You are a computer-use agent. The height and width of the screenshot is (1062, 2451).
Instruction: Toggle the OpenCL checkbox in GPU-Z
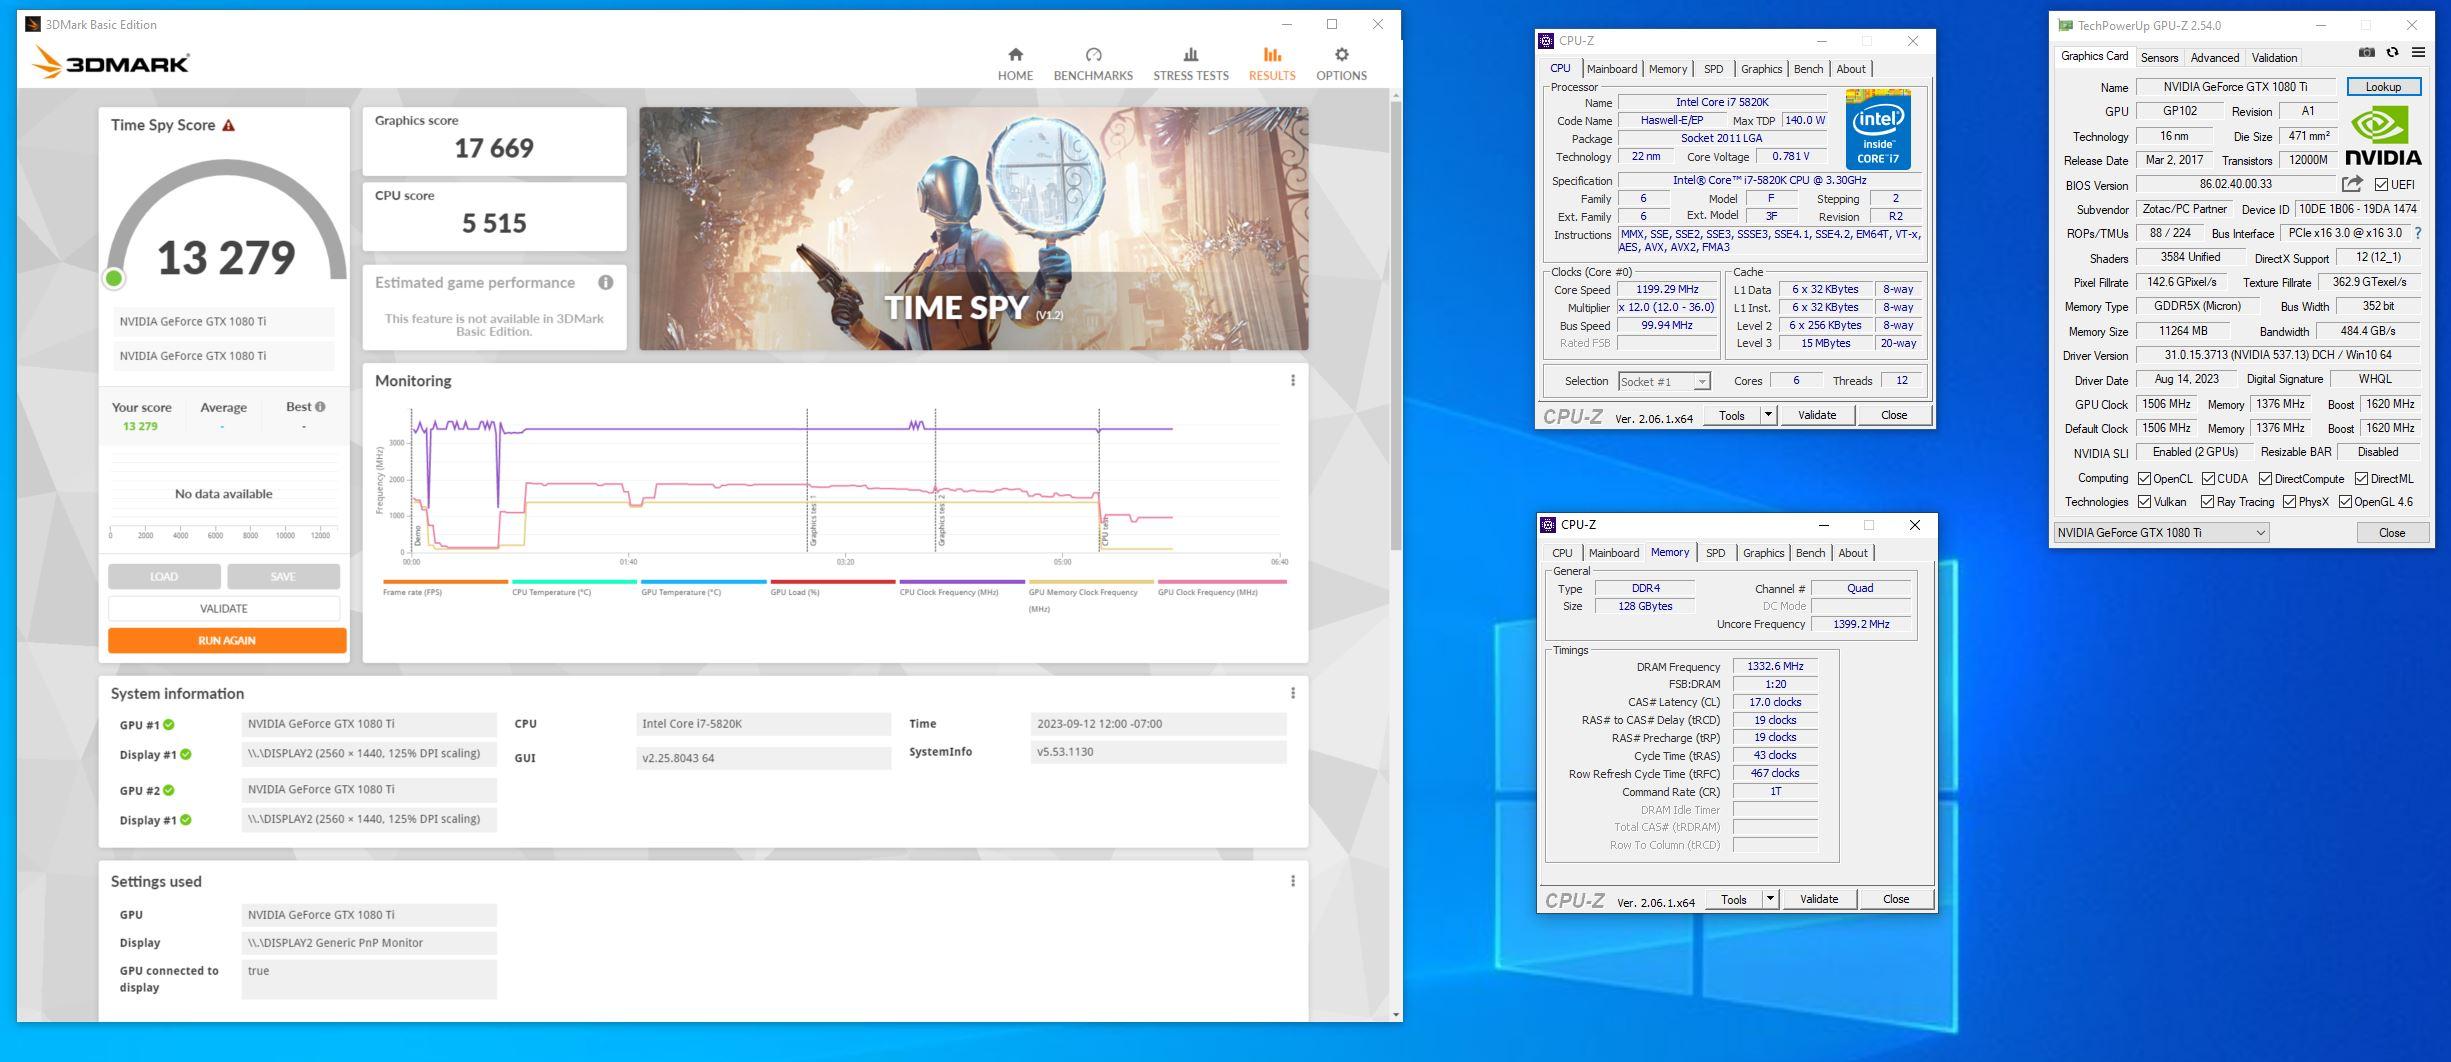(x=2144, y=479)
